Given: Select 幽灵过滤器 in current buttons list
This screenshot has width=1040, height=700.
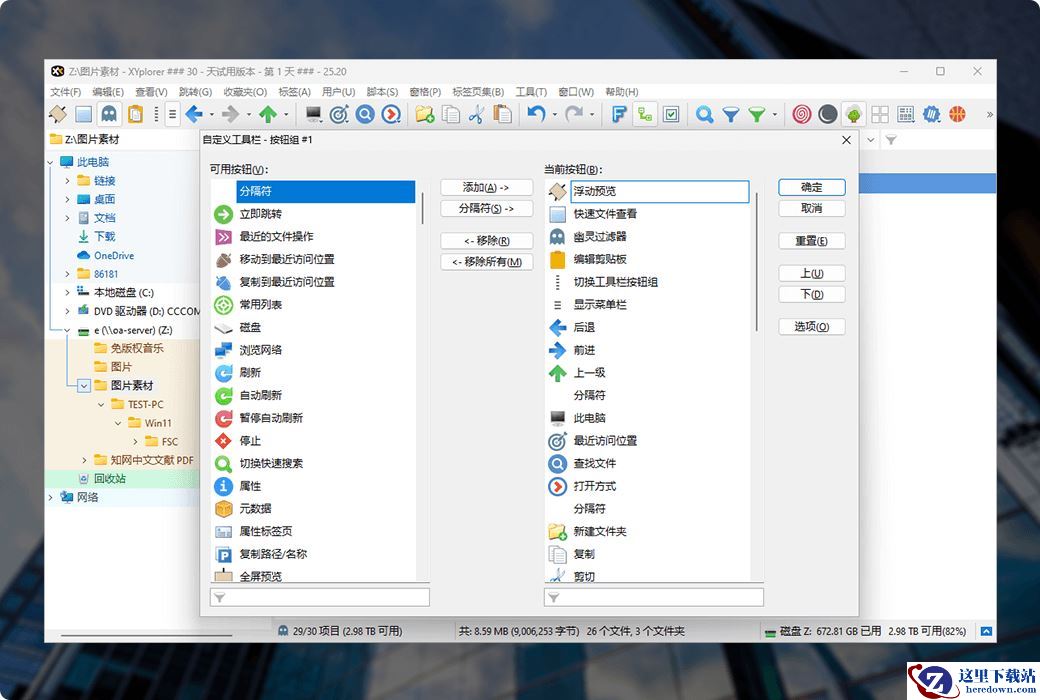Looking at the screenshot, I should pyautogui.click(x=599, y=237).
